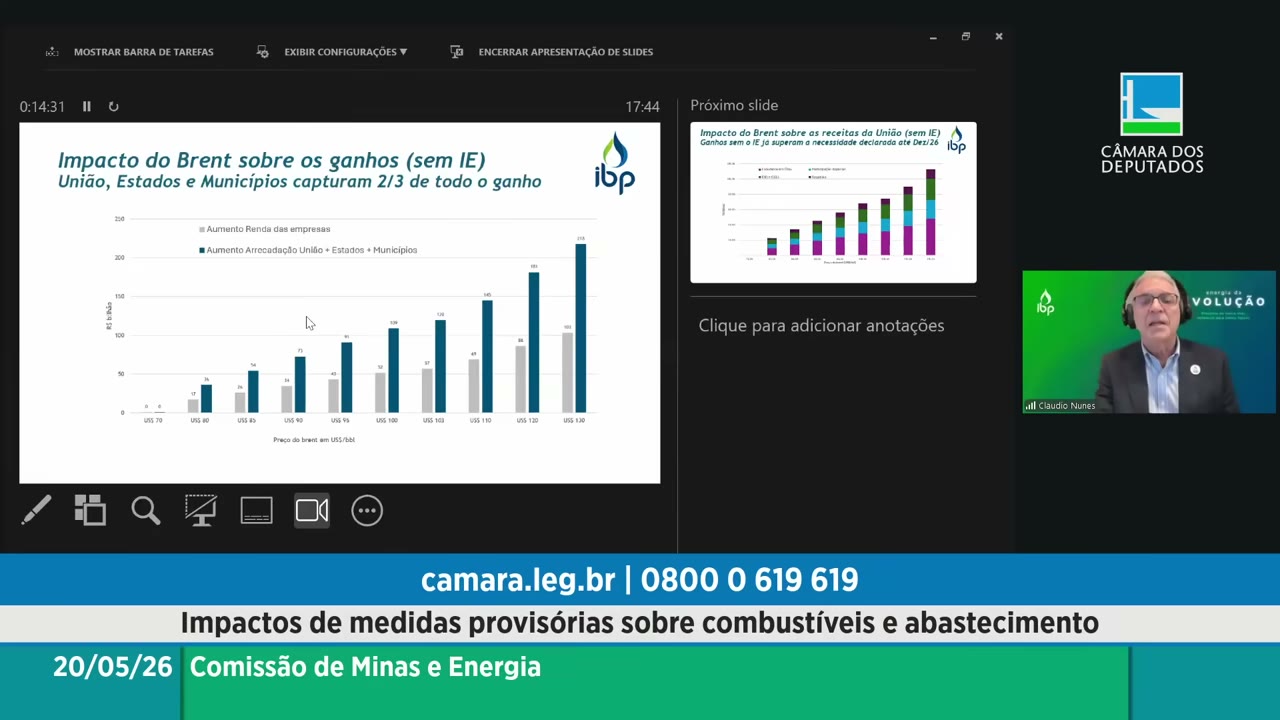This screenshot has width=1280, height=720.
Task: Click the 'Claudio Nunes' name label
Action: tap(1066, 406)
